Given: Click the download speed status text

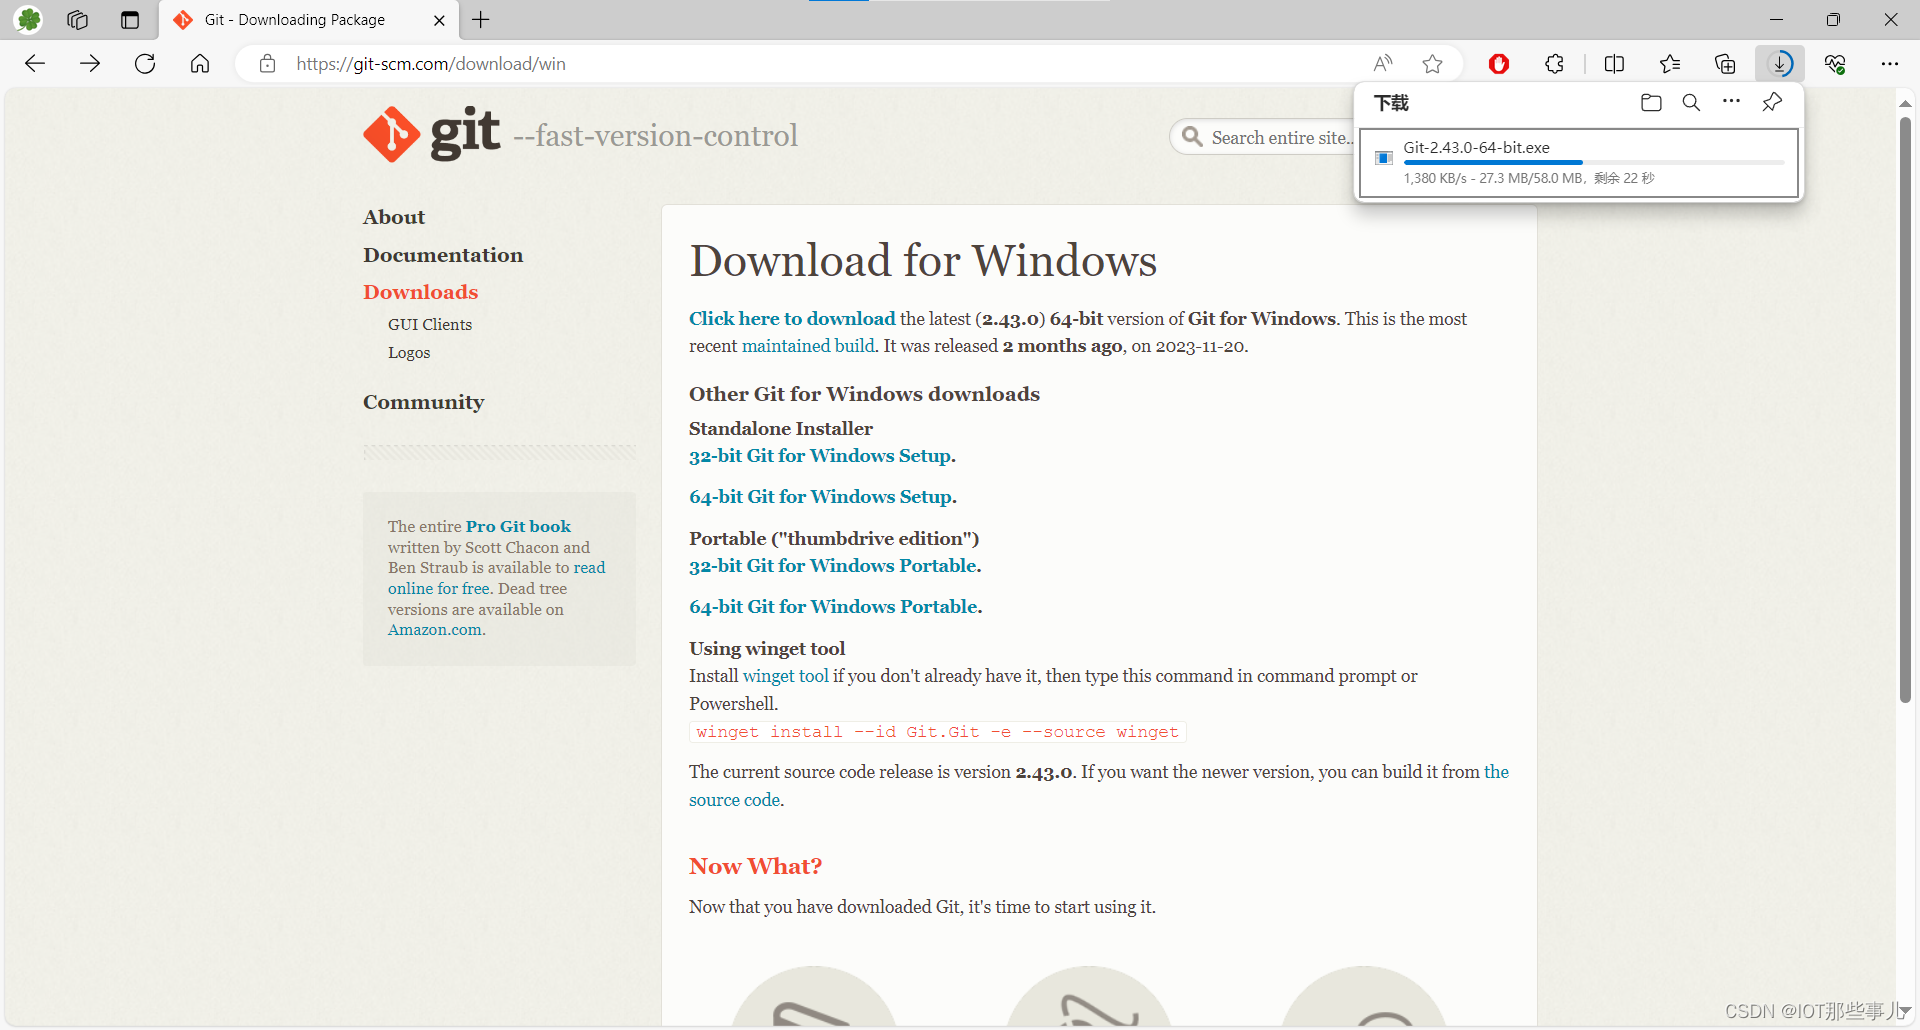Looking at the screenshot, I should (x=1529, y=178).
